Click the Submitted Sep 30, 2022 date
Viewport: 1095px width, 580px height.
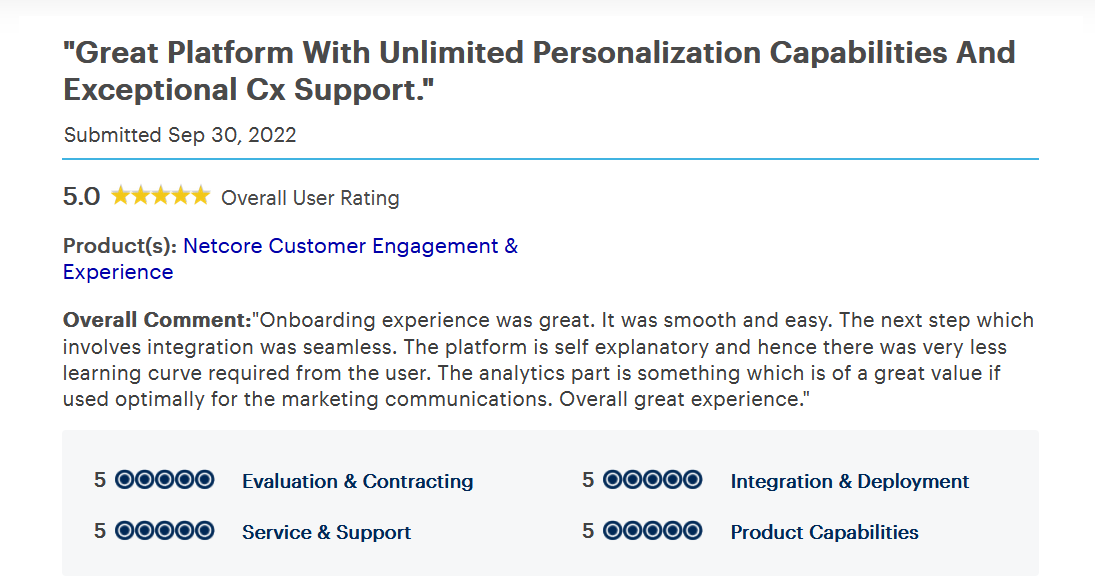coord(180,135)
